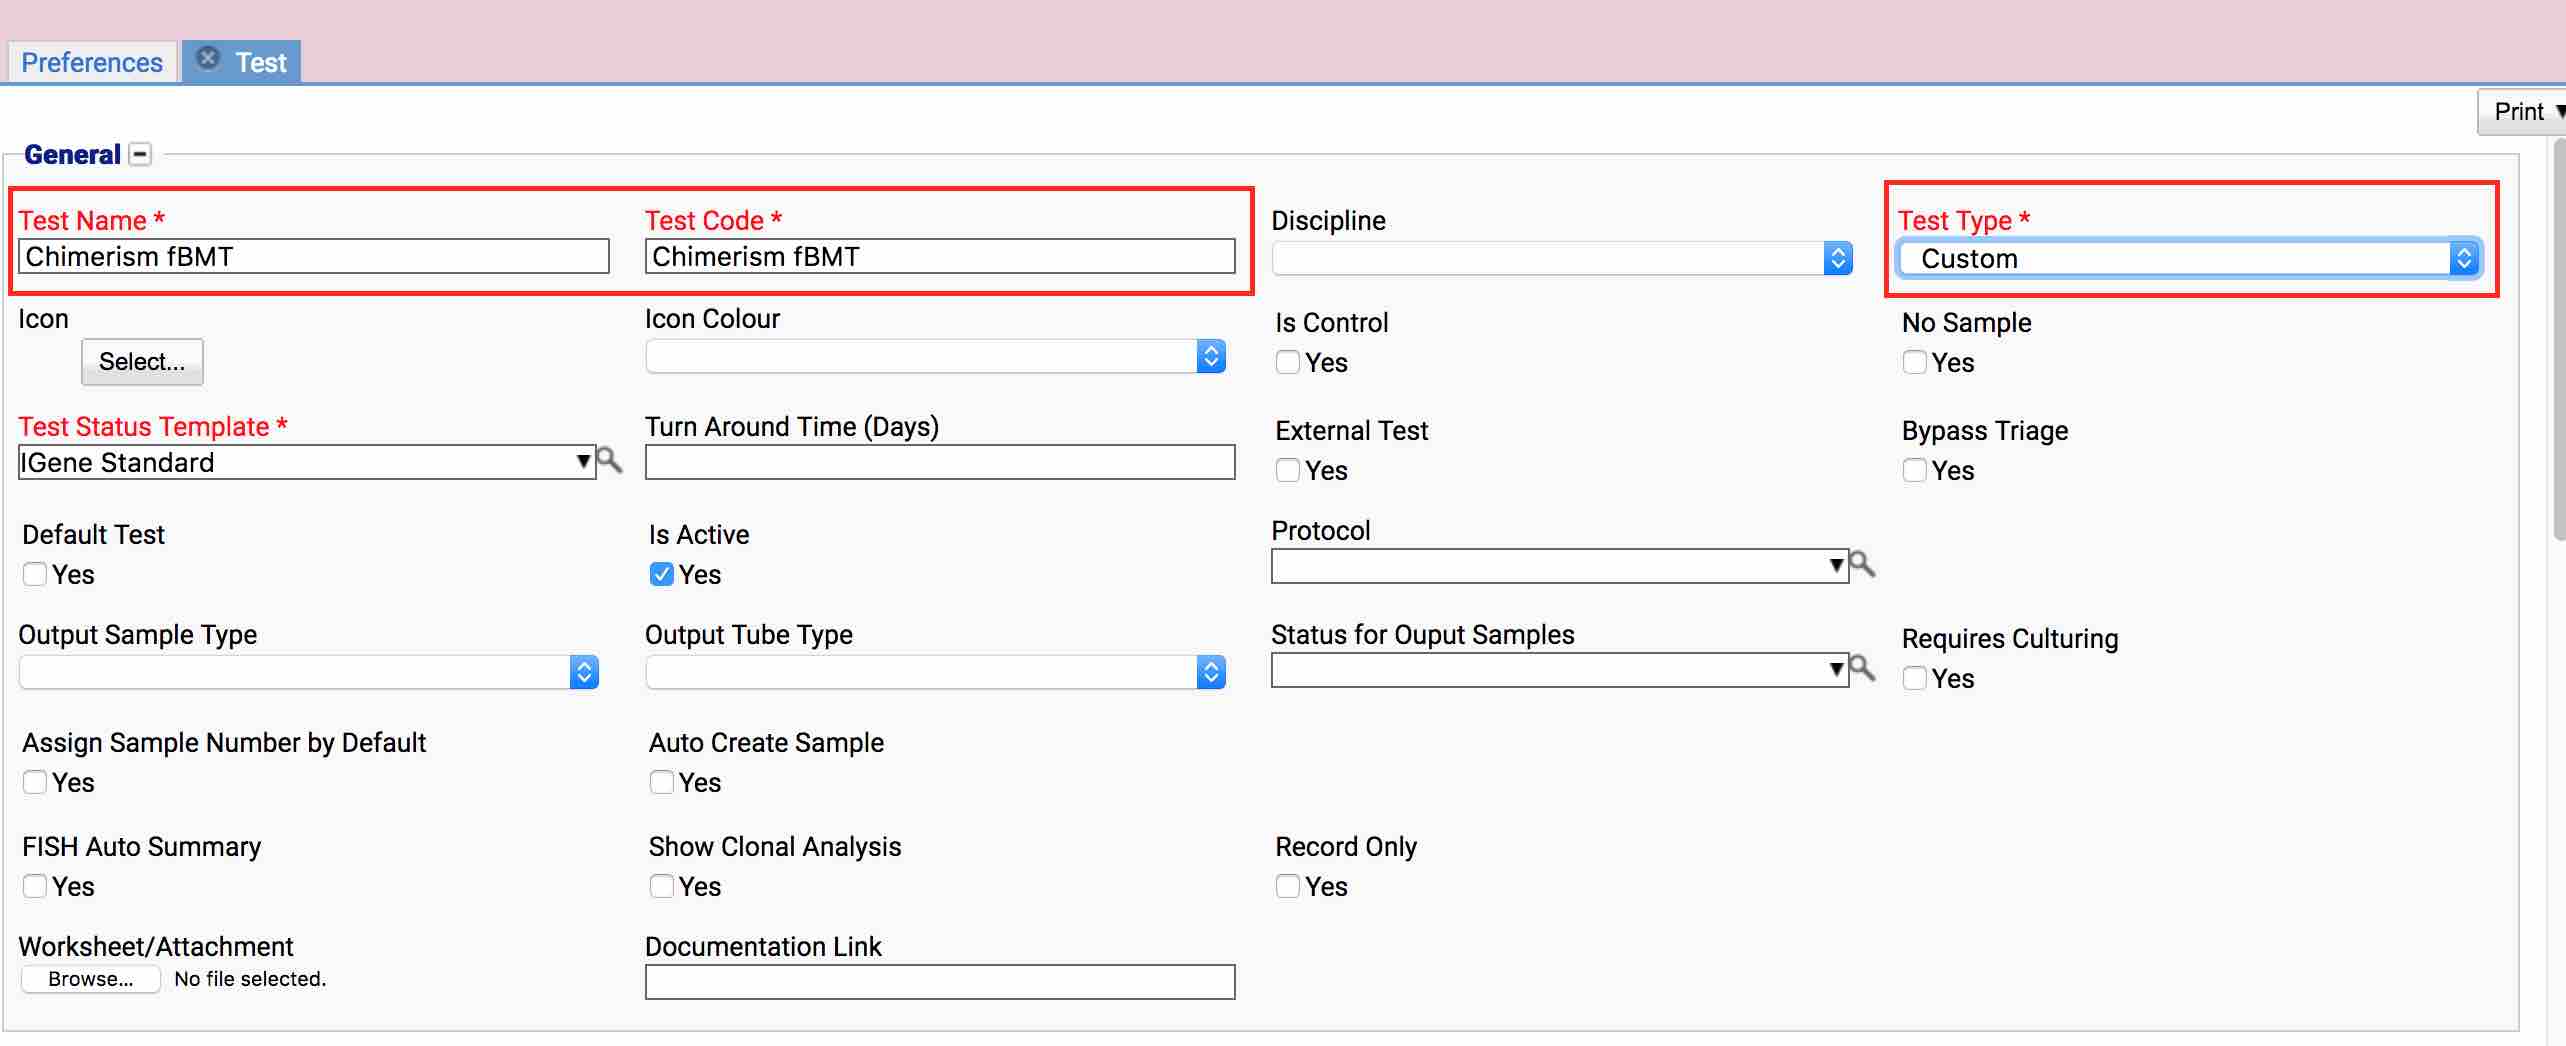Enable Auto Create Sample checkbox
The image size is (2566, 1046).
click(661, 782)
